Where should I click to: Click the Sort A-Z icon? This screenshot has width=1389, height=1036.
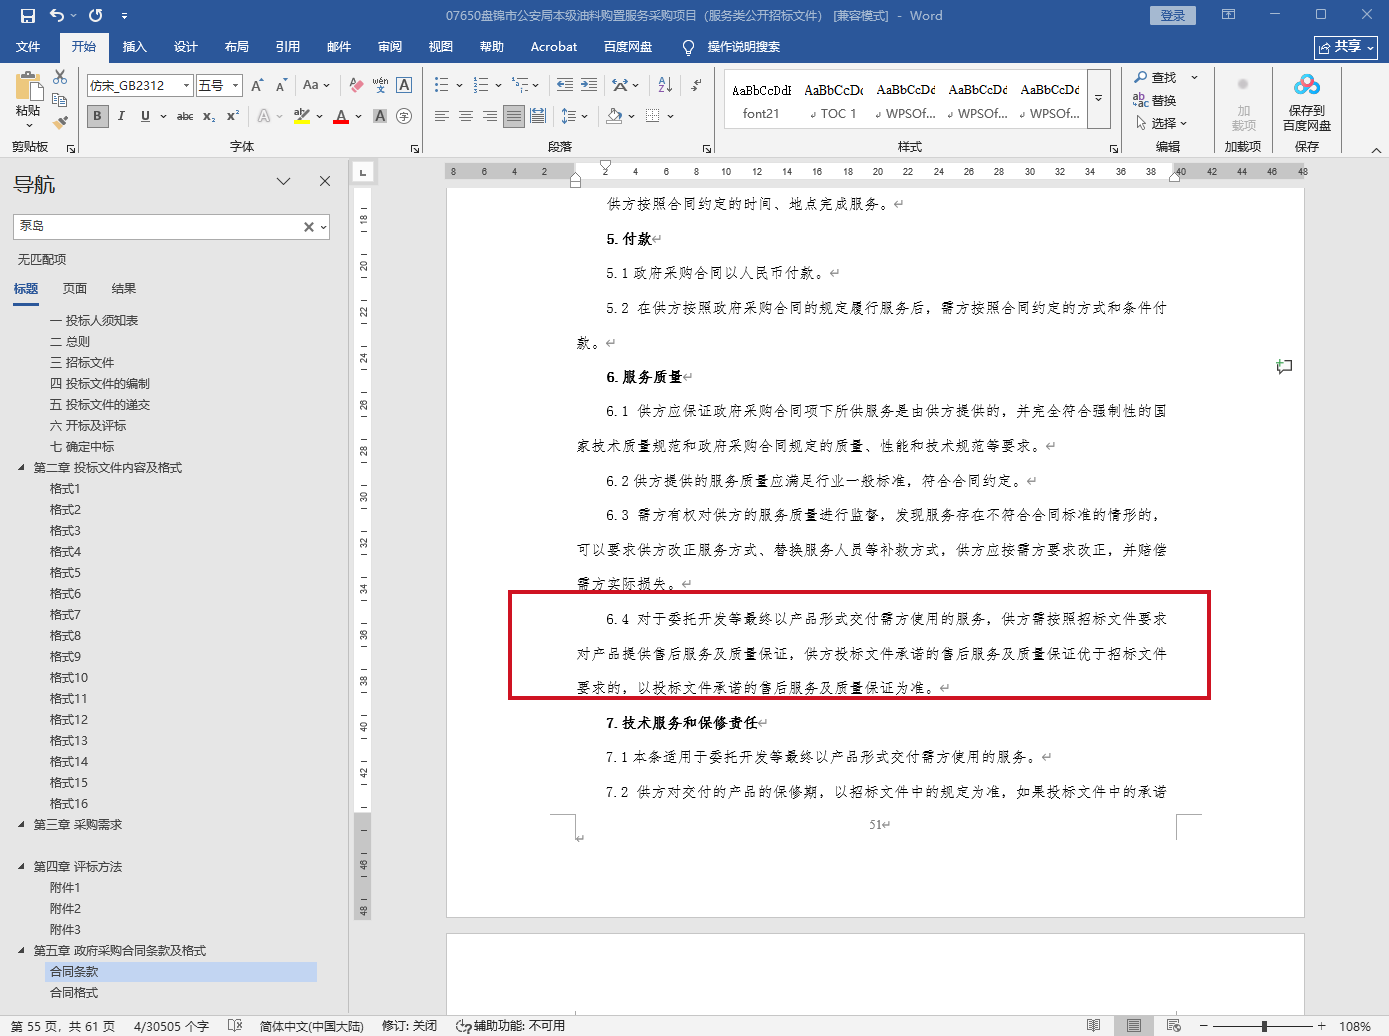665,85
